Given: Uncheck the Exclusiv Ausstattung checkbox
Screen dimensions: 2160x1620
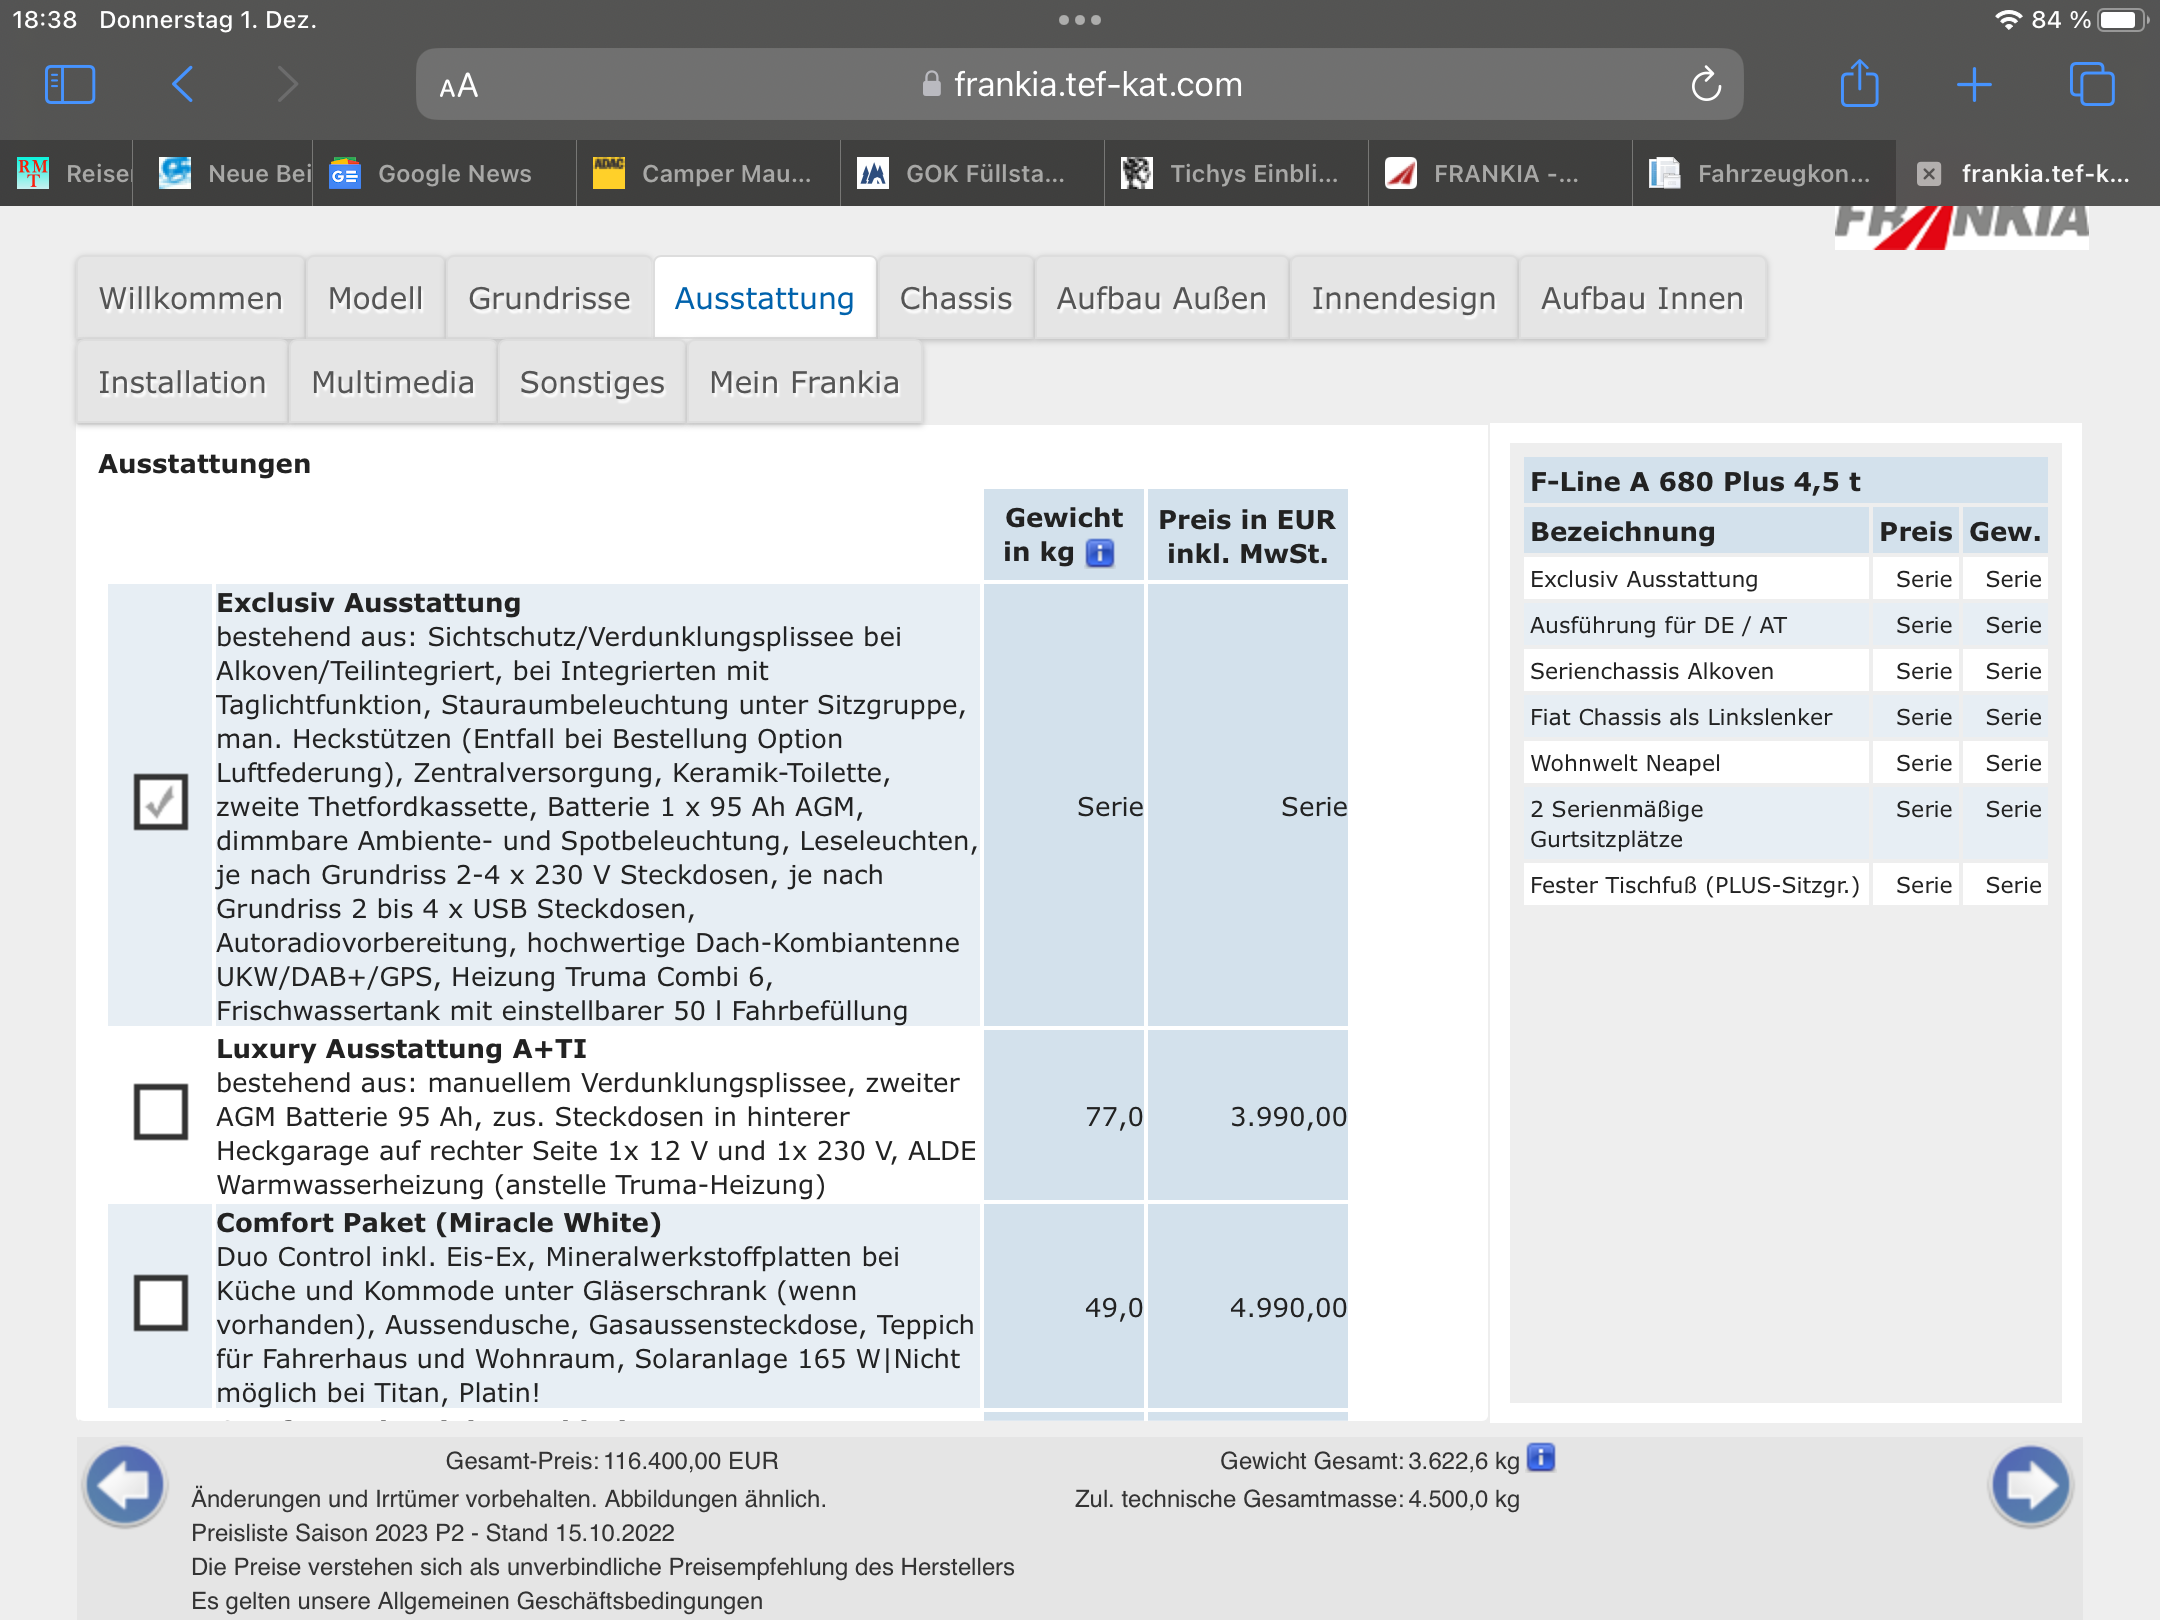Looking at the screenshot, I should (161, 802).
